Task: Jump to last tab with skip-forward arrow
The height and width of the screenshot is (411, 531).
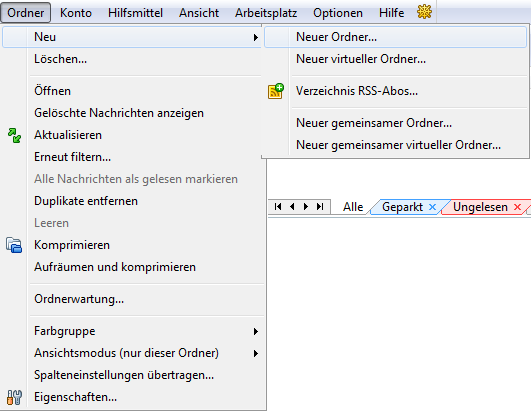Action: tap(320, 207)
